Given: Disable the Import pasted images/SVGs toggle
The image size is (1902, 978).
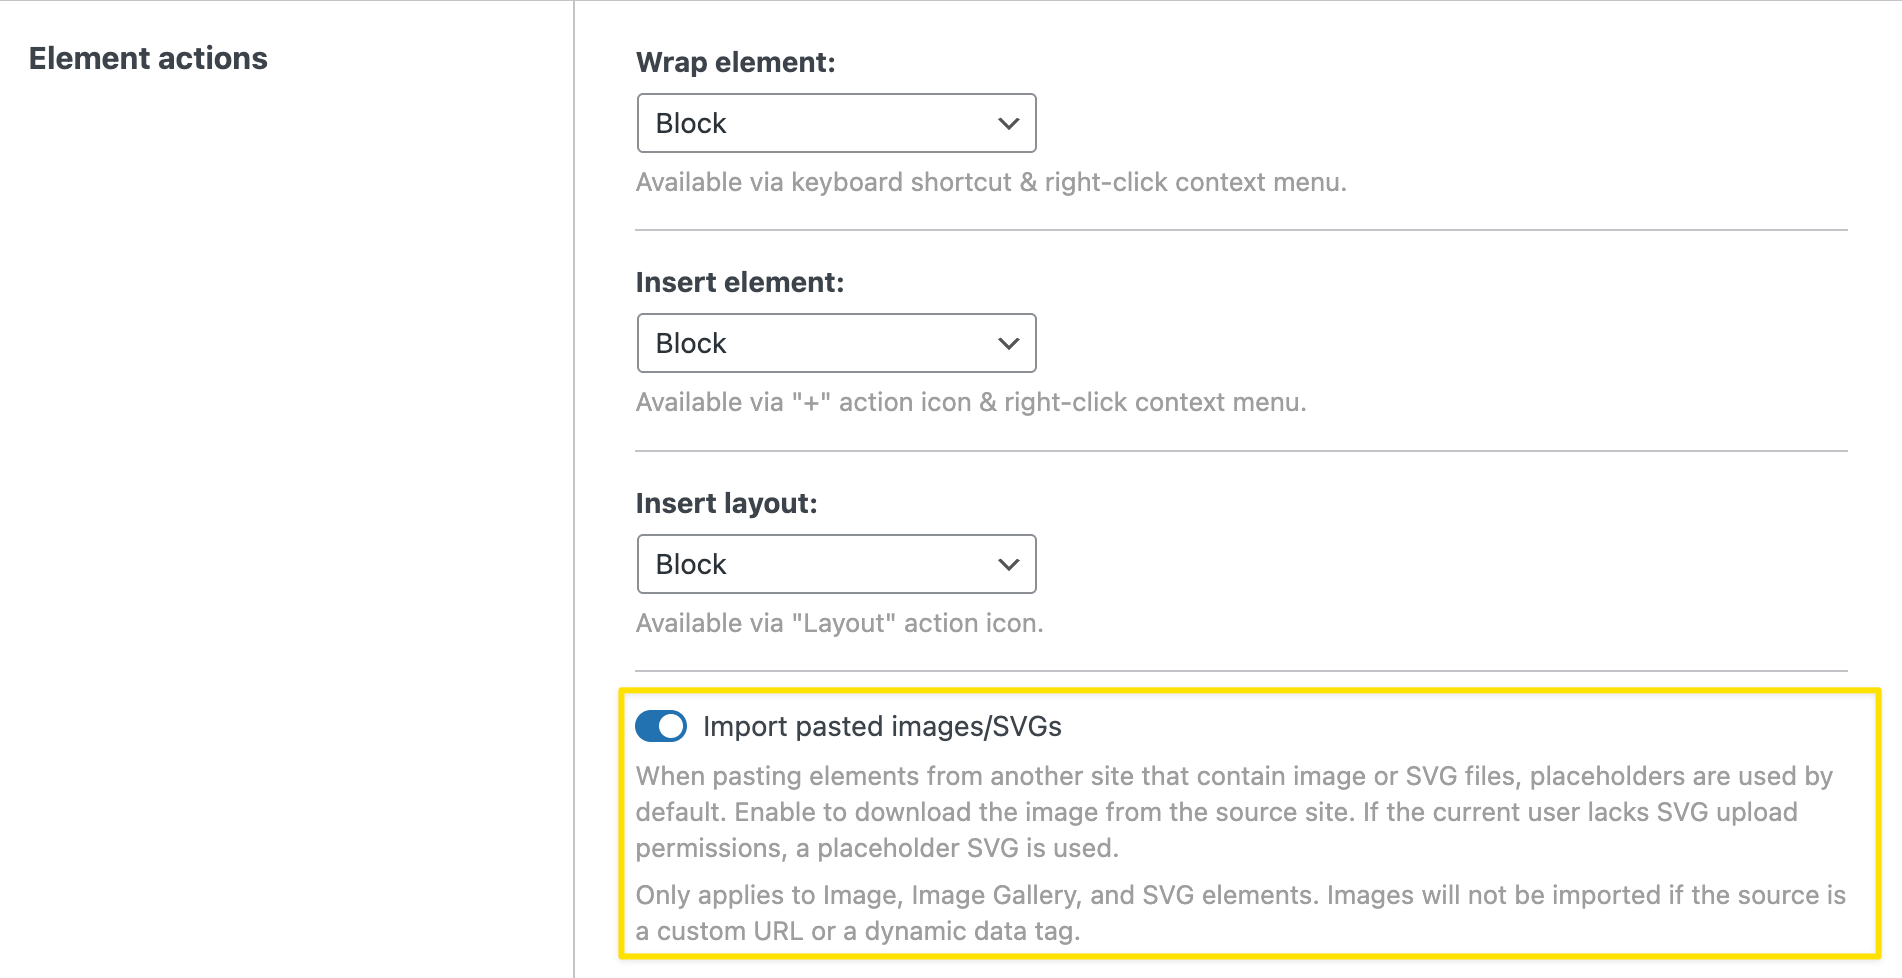Looking at the screenshot, I should (x=661, y=726).
